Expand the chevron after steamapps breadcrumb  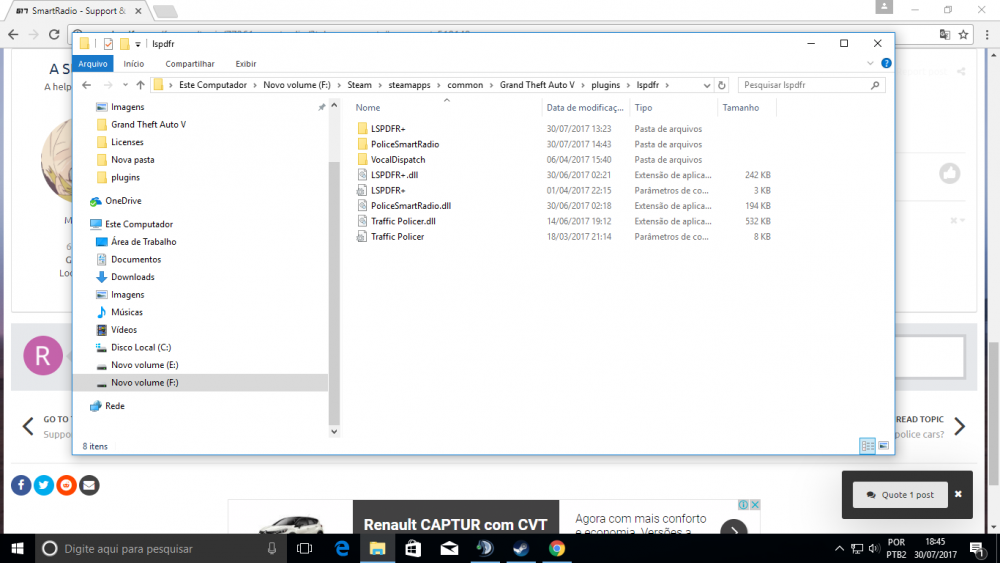click(439, 85)
